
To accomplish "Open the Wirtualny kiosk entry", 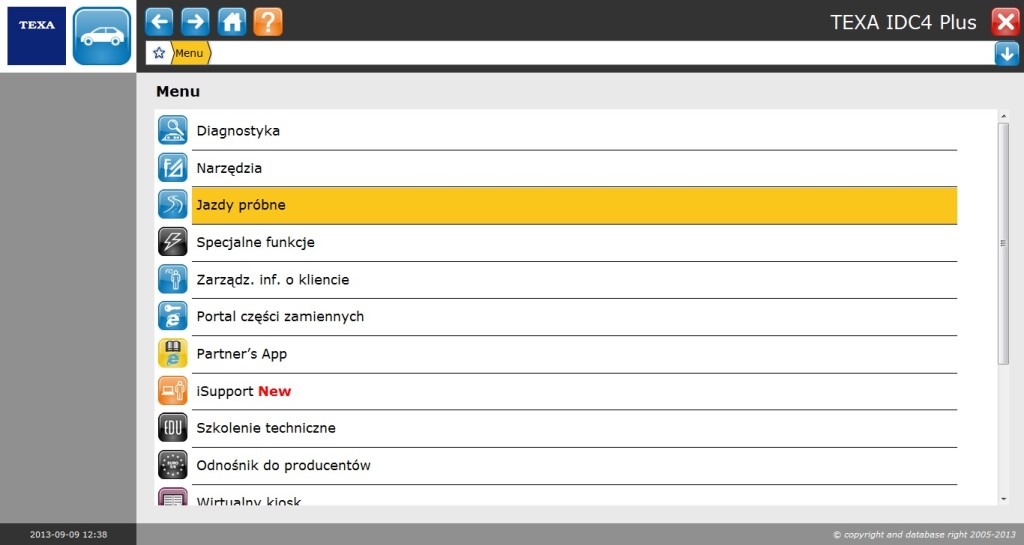I will click(574, 496).
